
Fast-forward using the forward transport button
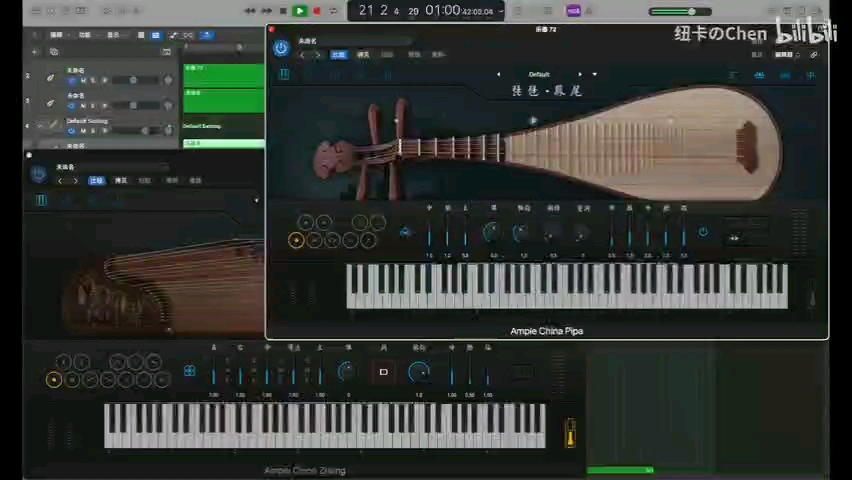(x=266, y=11)
